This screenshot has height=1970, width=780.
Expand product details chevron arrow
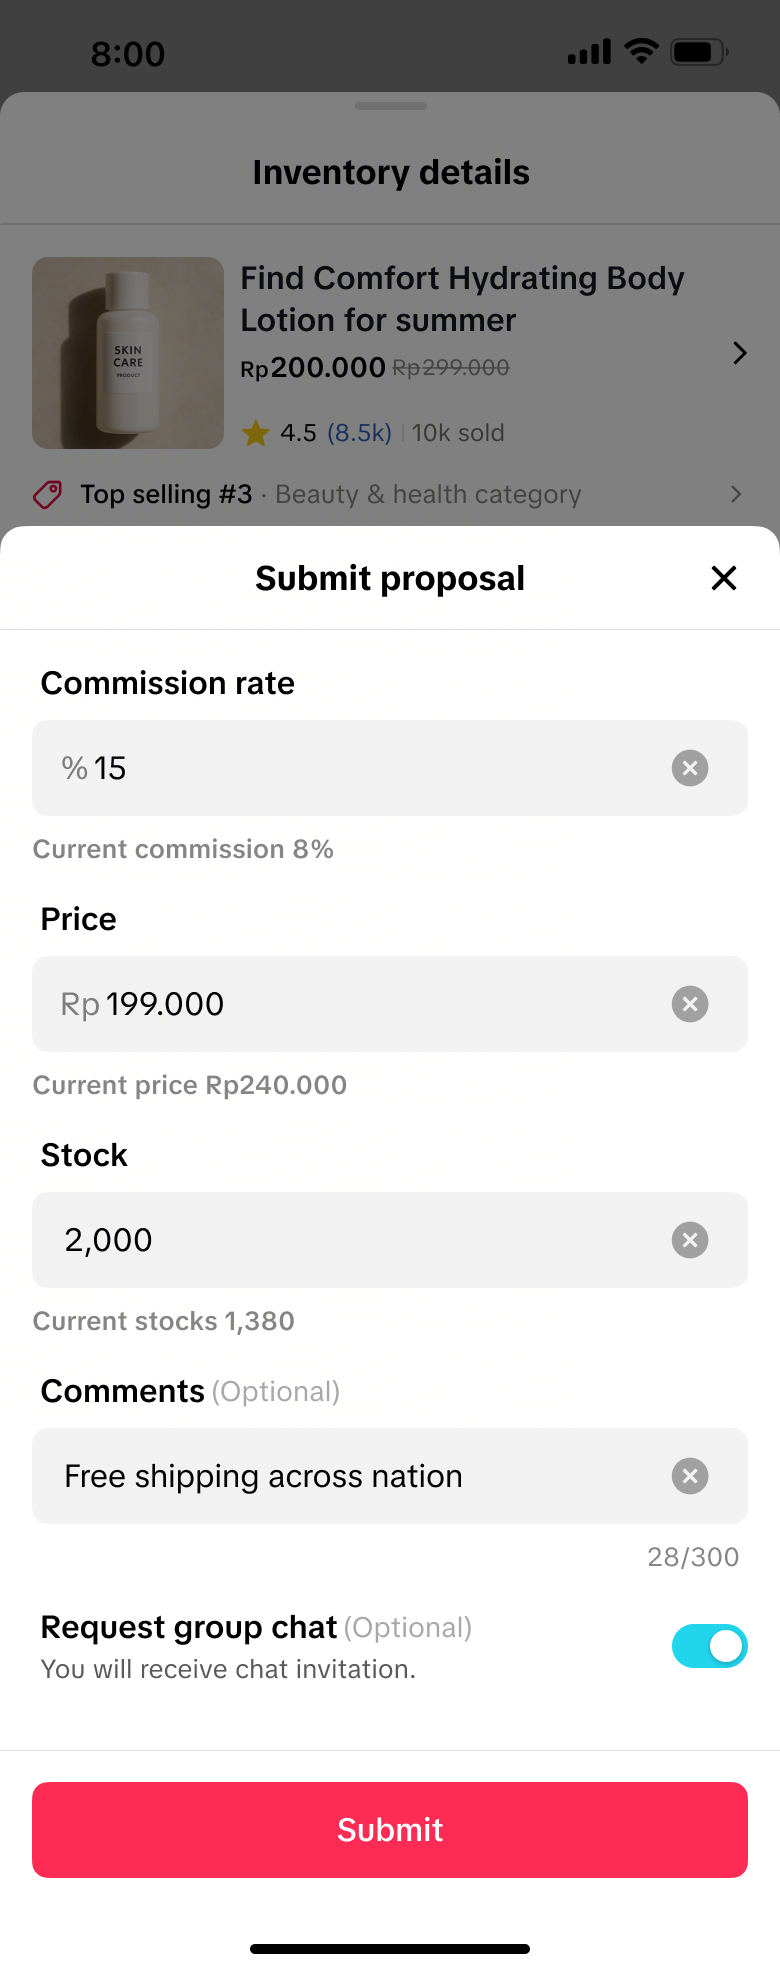point(740,353)
